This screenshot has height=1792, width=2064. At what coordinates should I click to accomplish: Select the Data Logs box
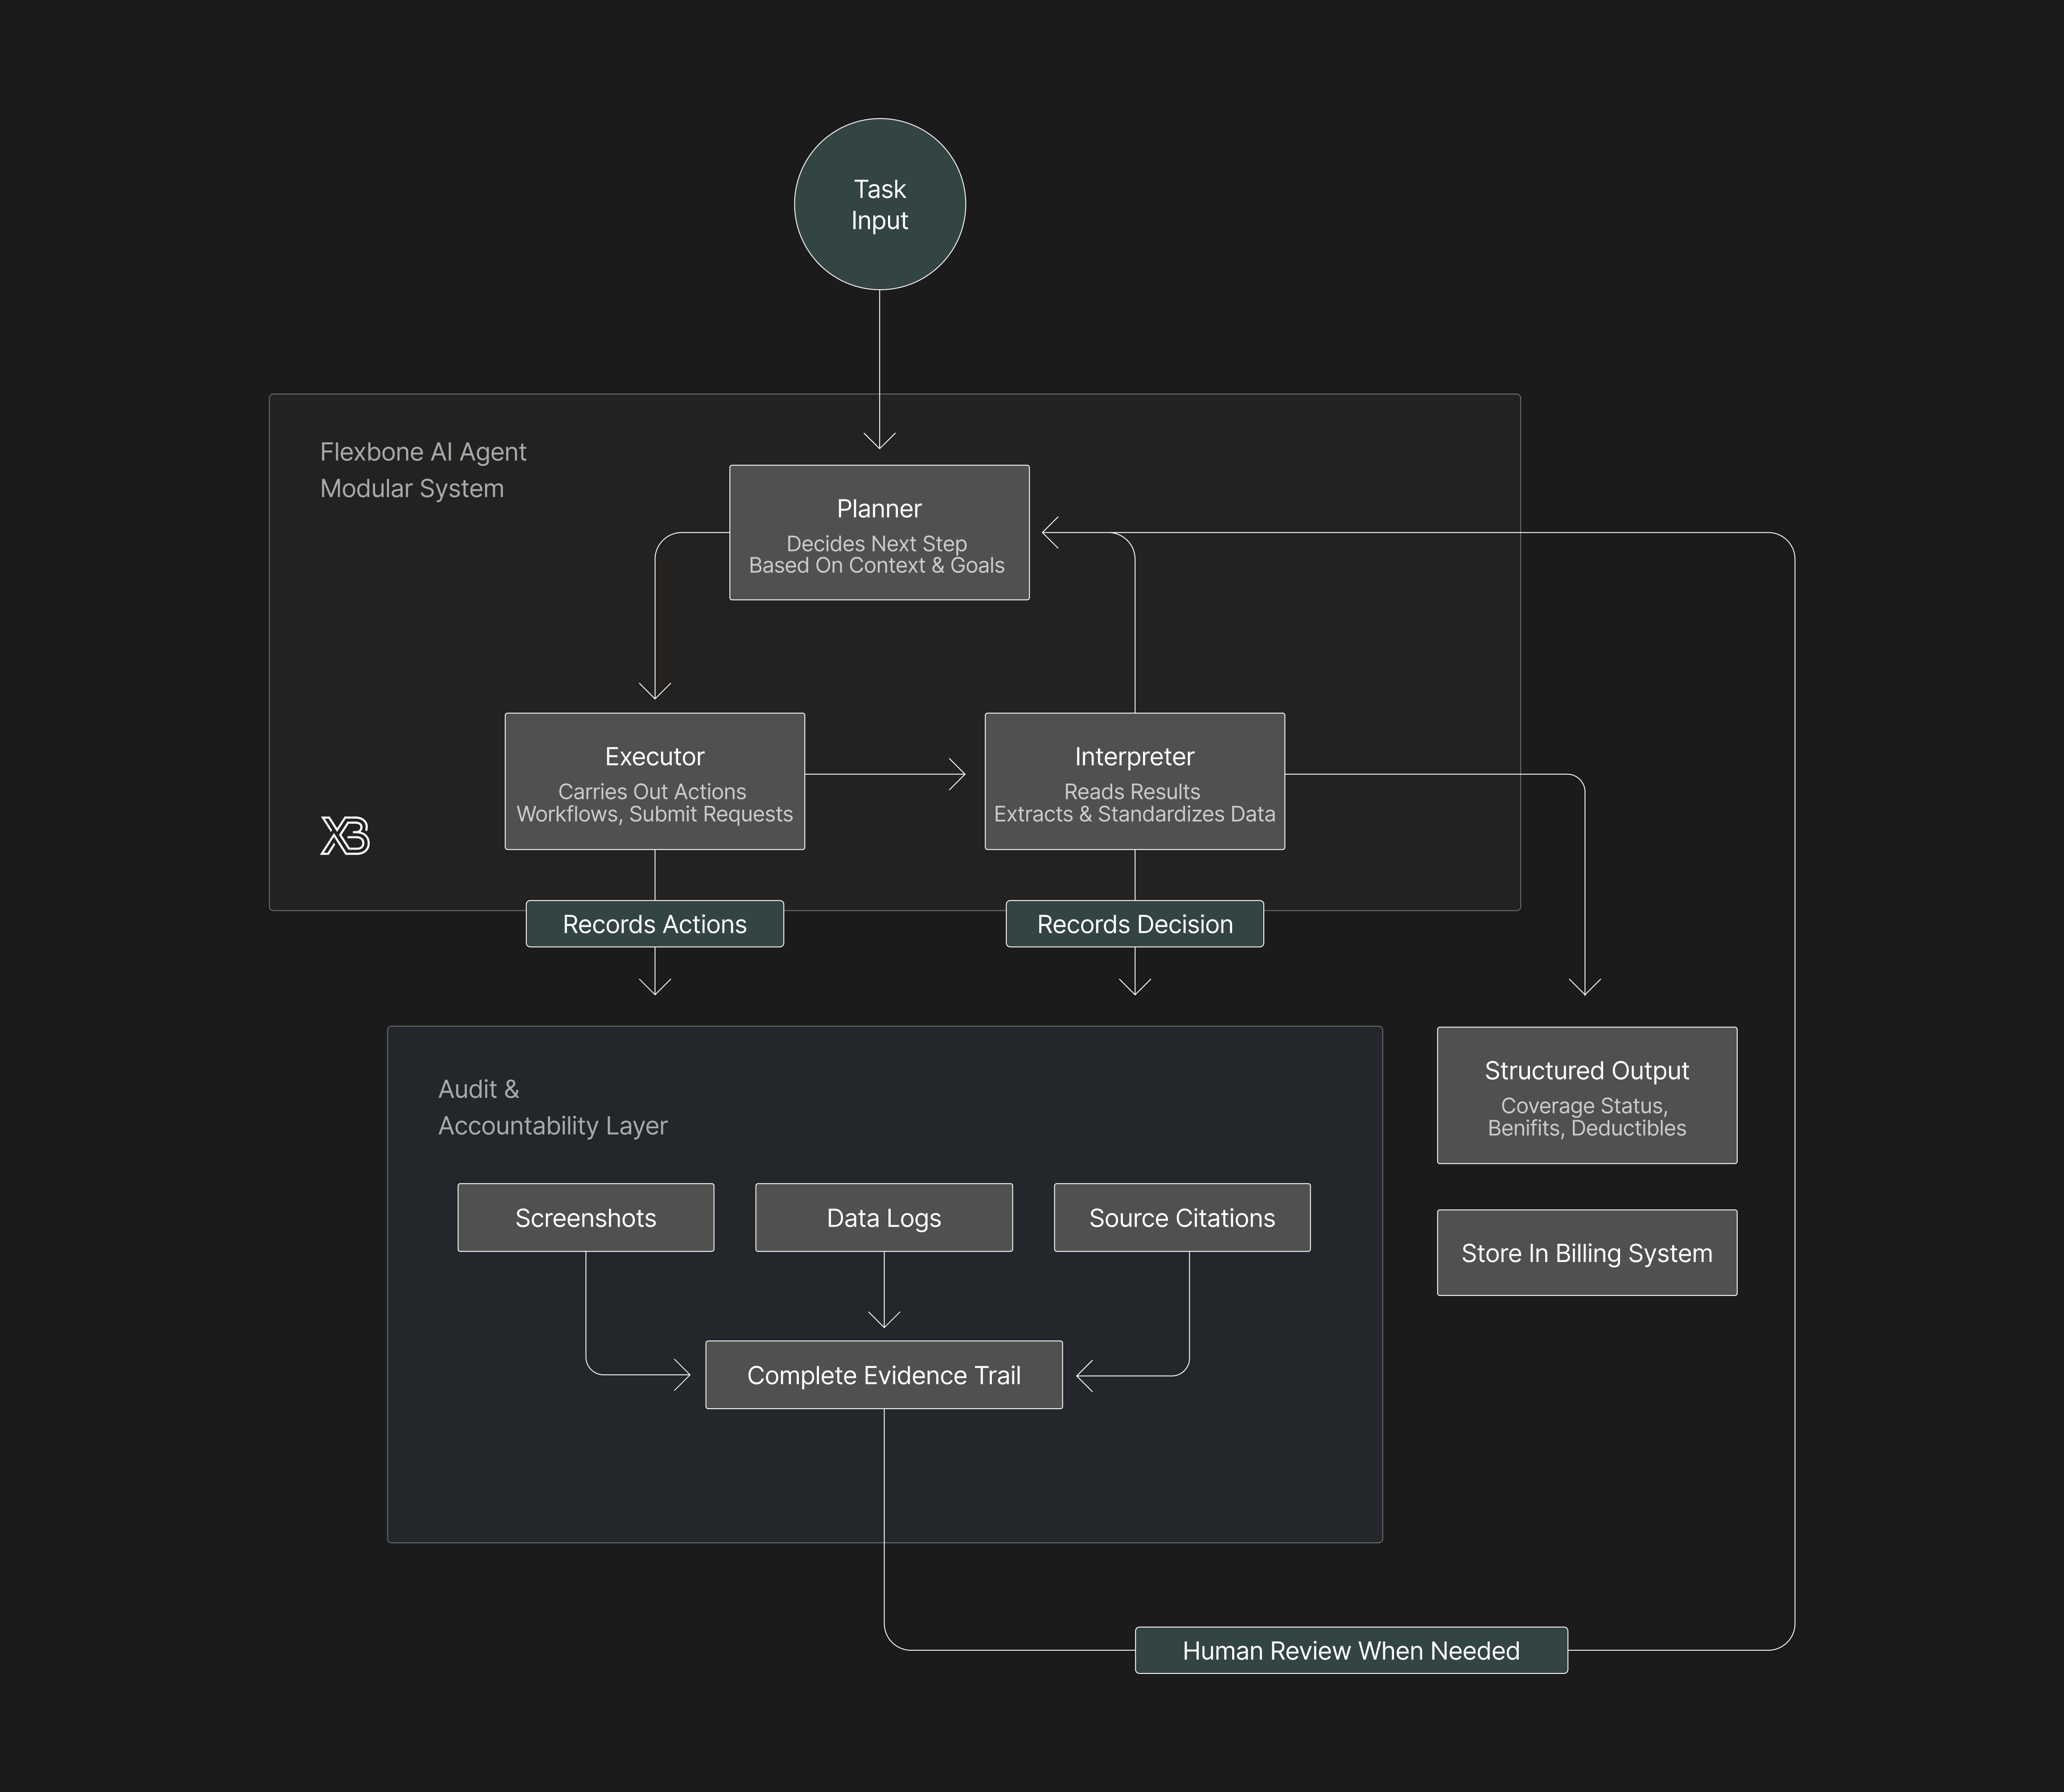click(883, 1217)
